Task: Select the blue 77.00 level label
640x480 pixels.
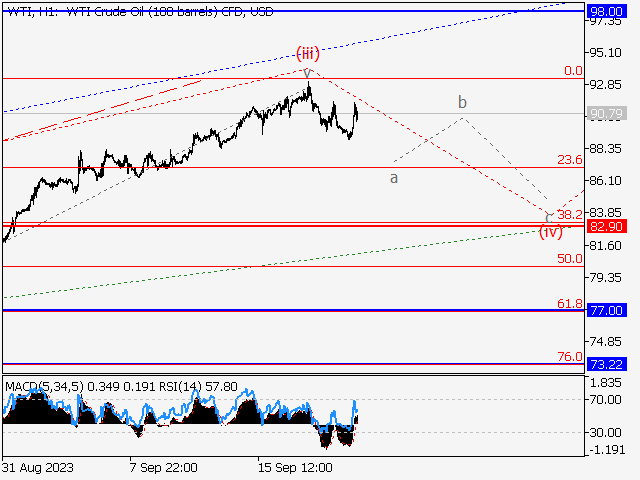Action: (x=607, y=311)
